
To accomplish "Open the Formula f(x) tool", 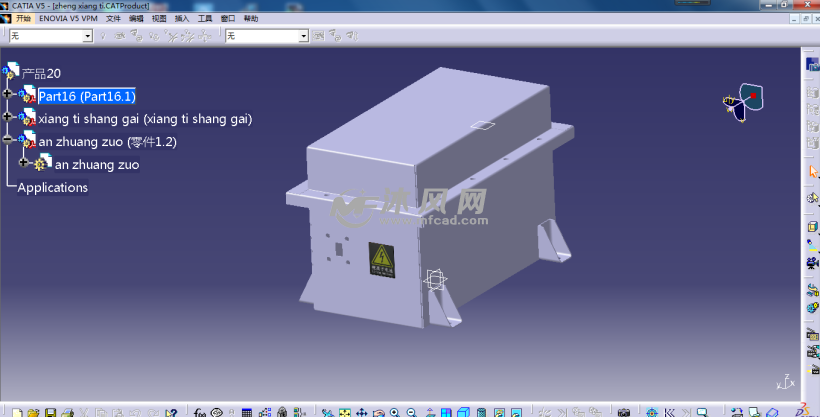I will tap(199, 412).
